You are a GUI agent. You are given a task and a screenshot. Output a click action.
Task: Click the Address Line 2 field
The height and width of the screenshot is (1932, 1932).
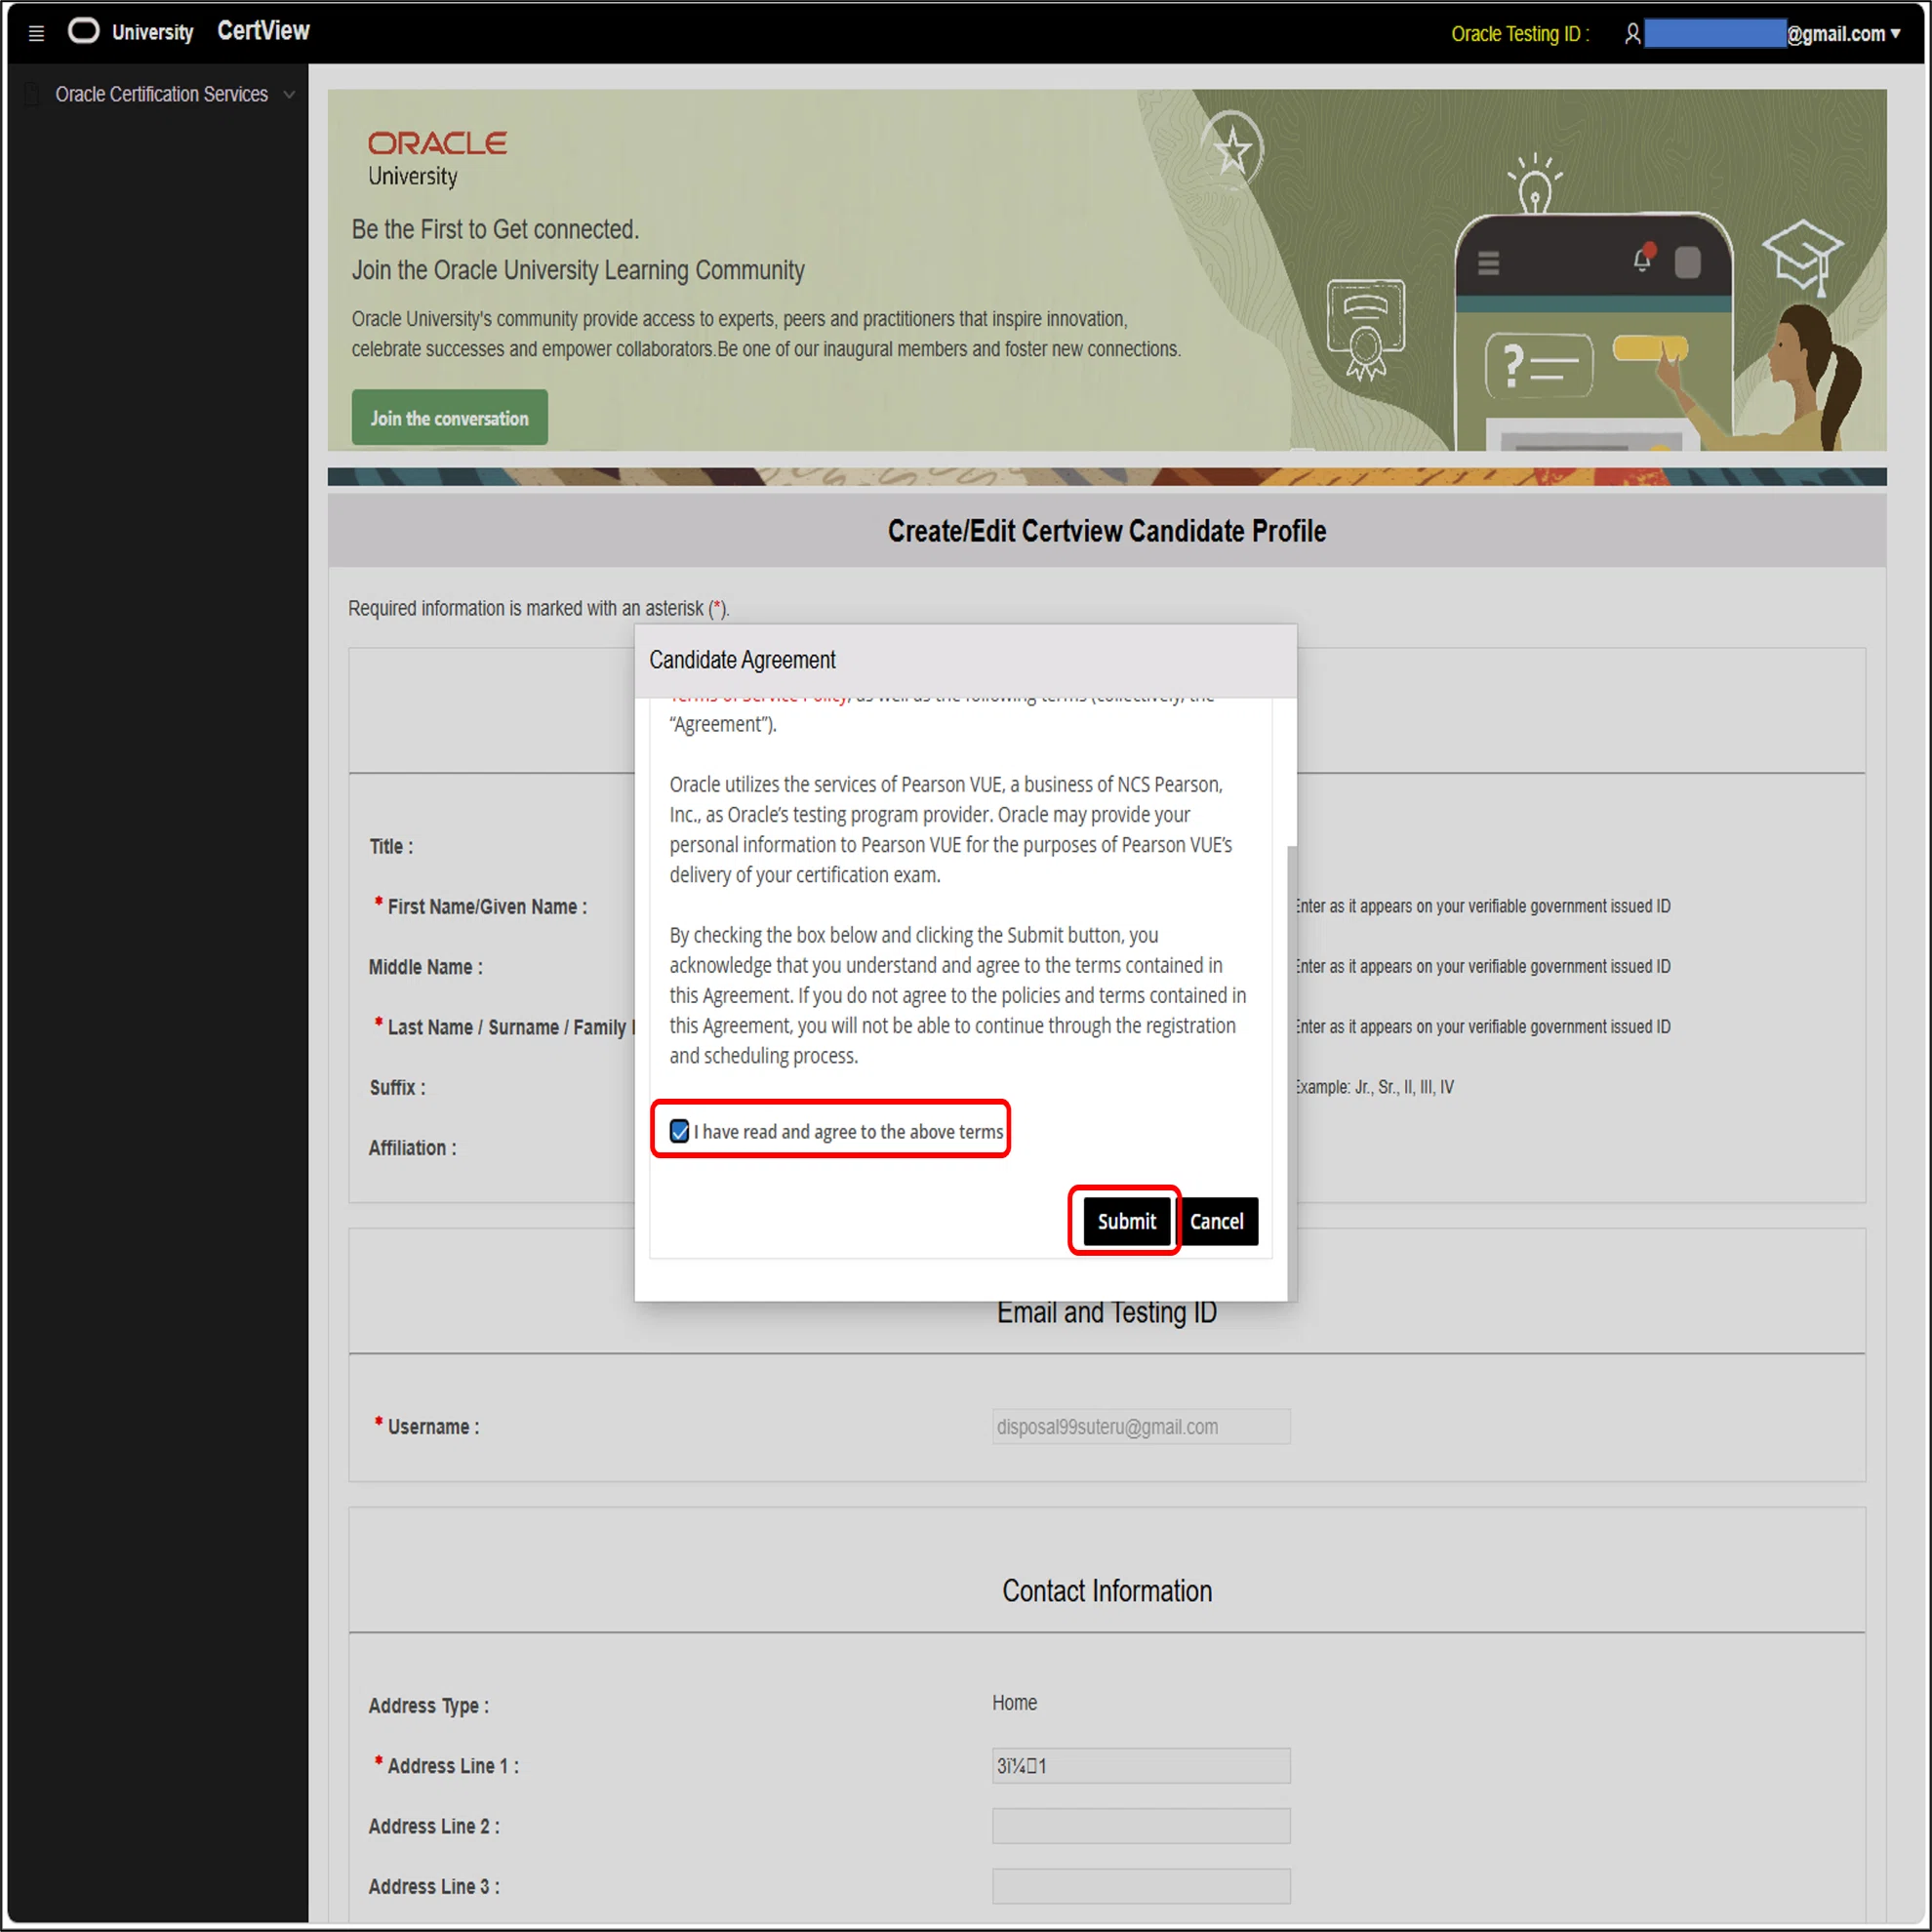point(1141,1825)
